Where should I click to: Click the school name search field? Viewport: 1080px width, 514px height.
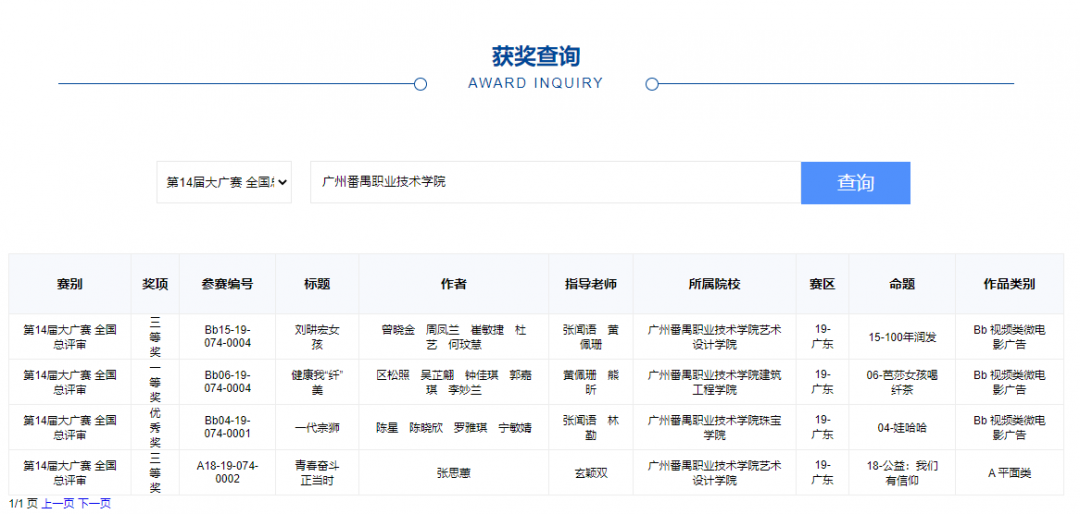555,182
